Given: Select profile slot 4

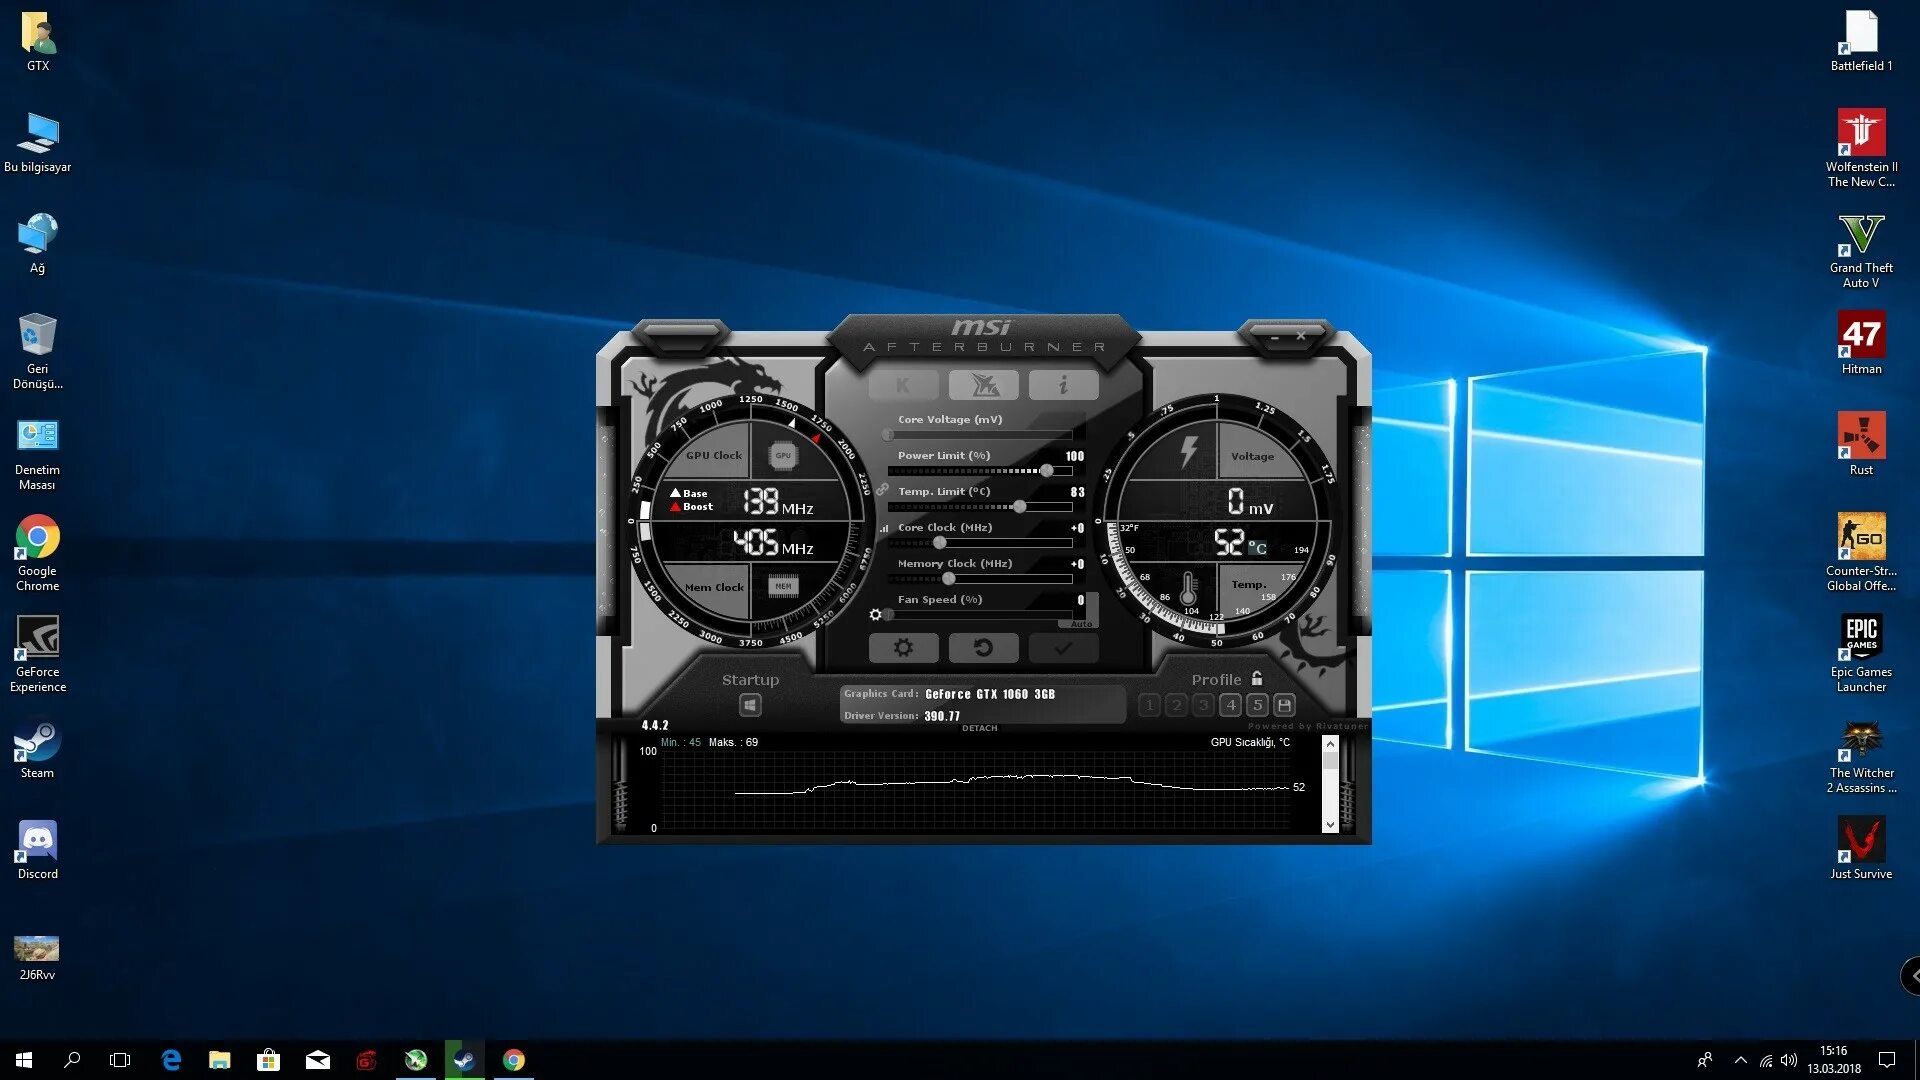Looking at the screenshot, I should 1231,705.
